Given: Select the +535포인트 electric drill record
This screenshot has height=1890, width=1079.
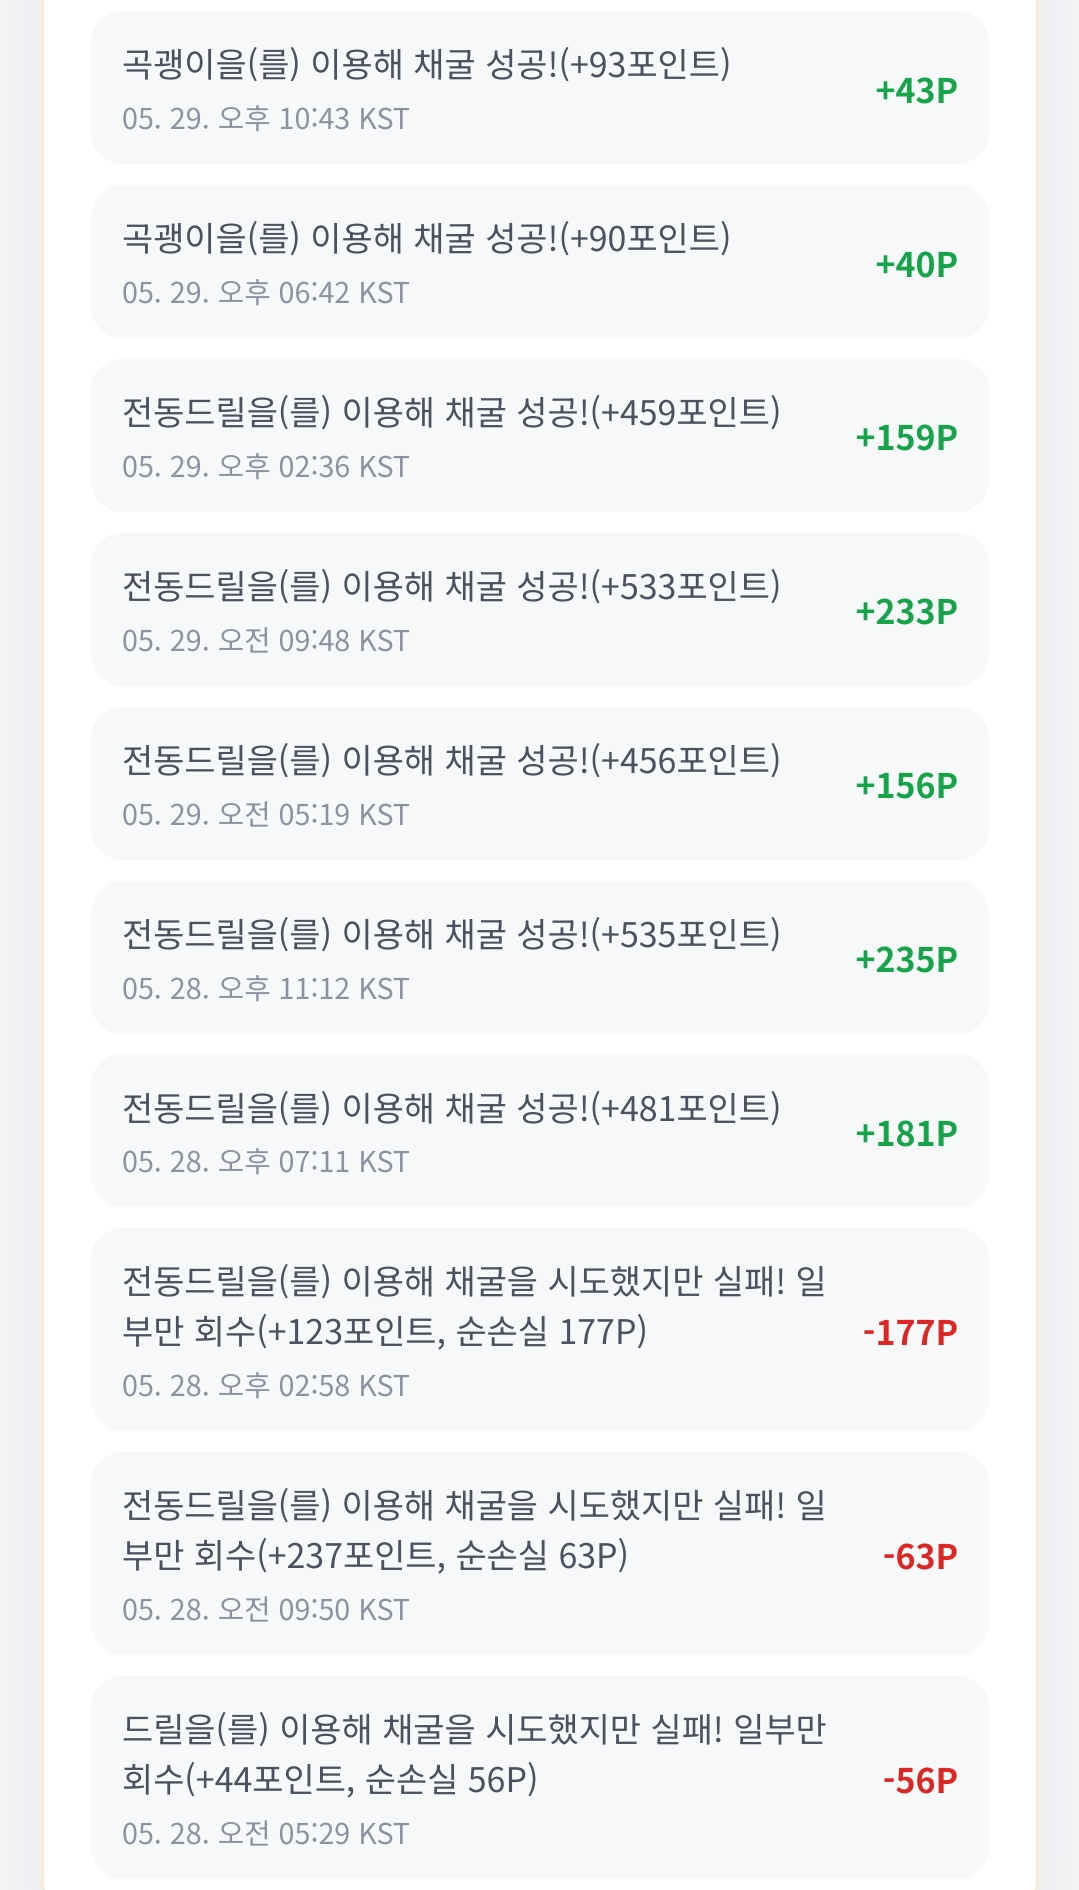Looking at the screenshot, I should click(539, 958).
